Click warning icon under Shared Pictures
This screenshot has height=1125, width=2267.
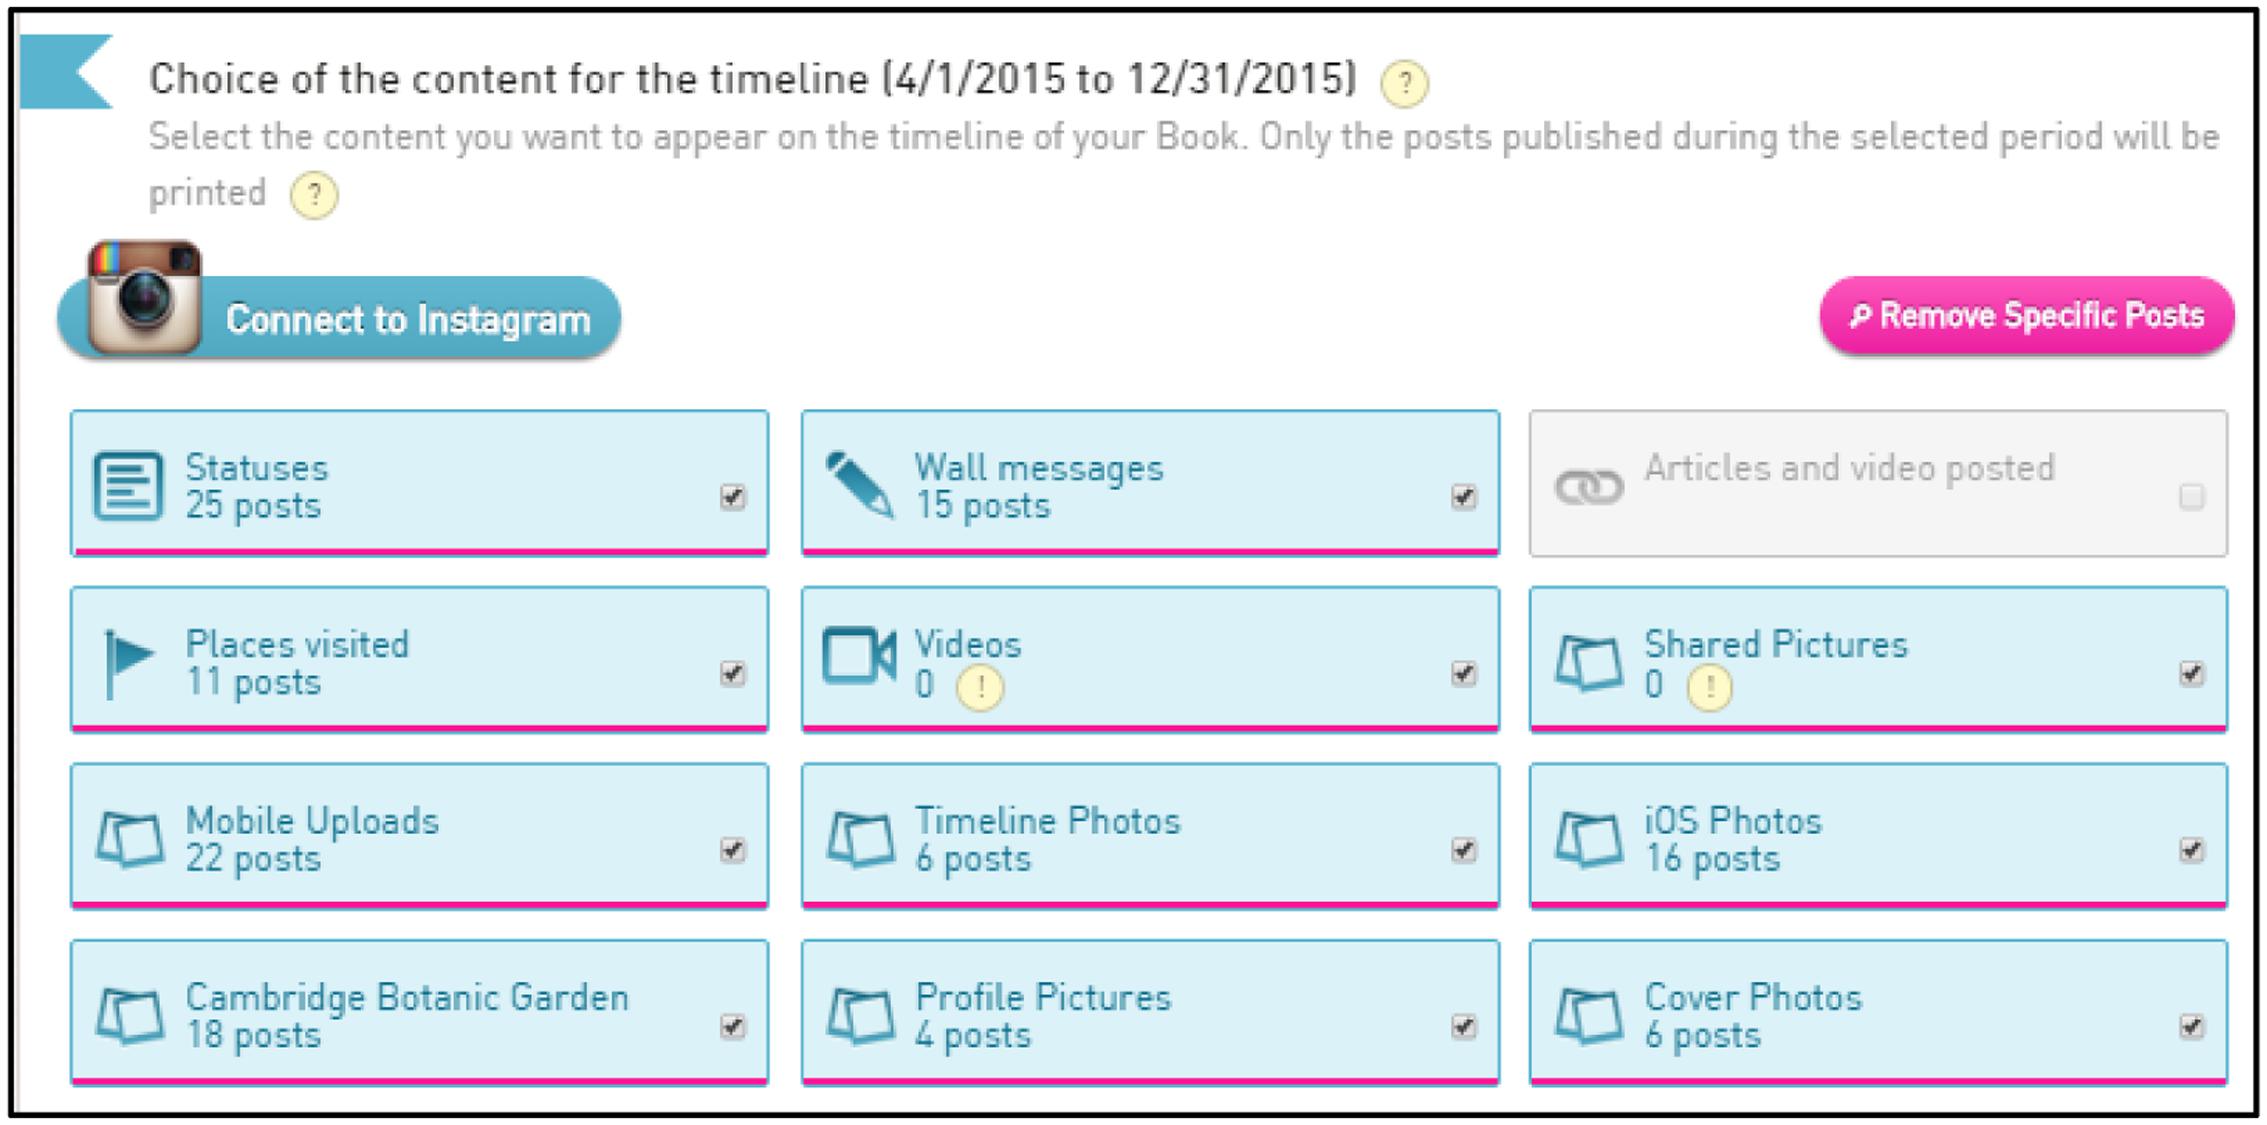coord(1709,687)
